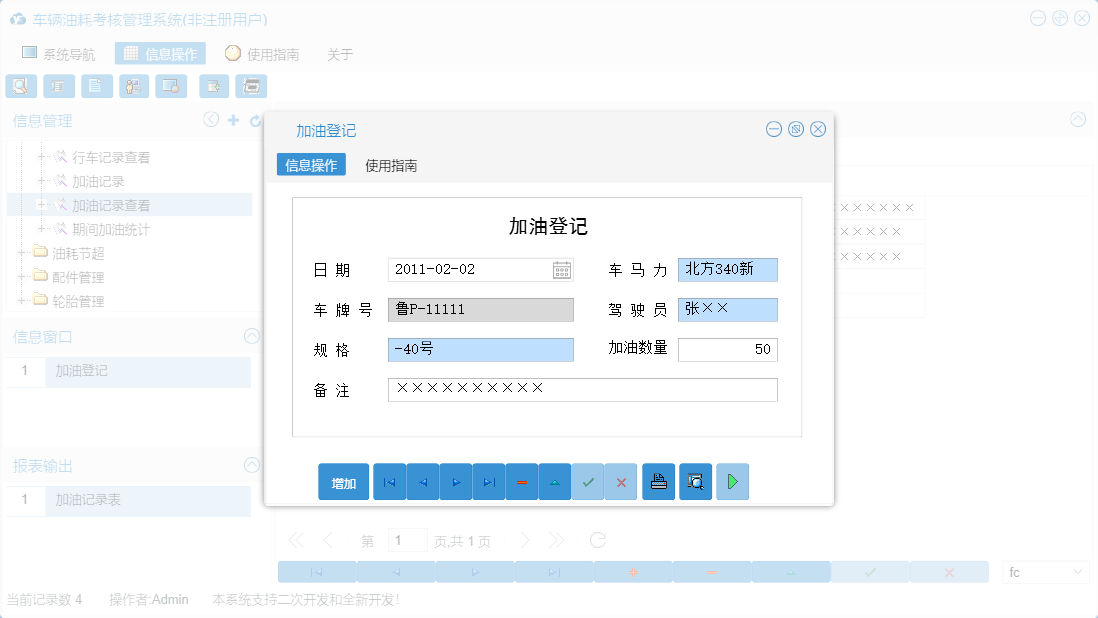Click the 增加 button to add a record
Image resolution: width=1098 pixels, height=618 pixels.
click(343, 481)
